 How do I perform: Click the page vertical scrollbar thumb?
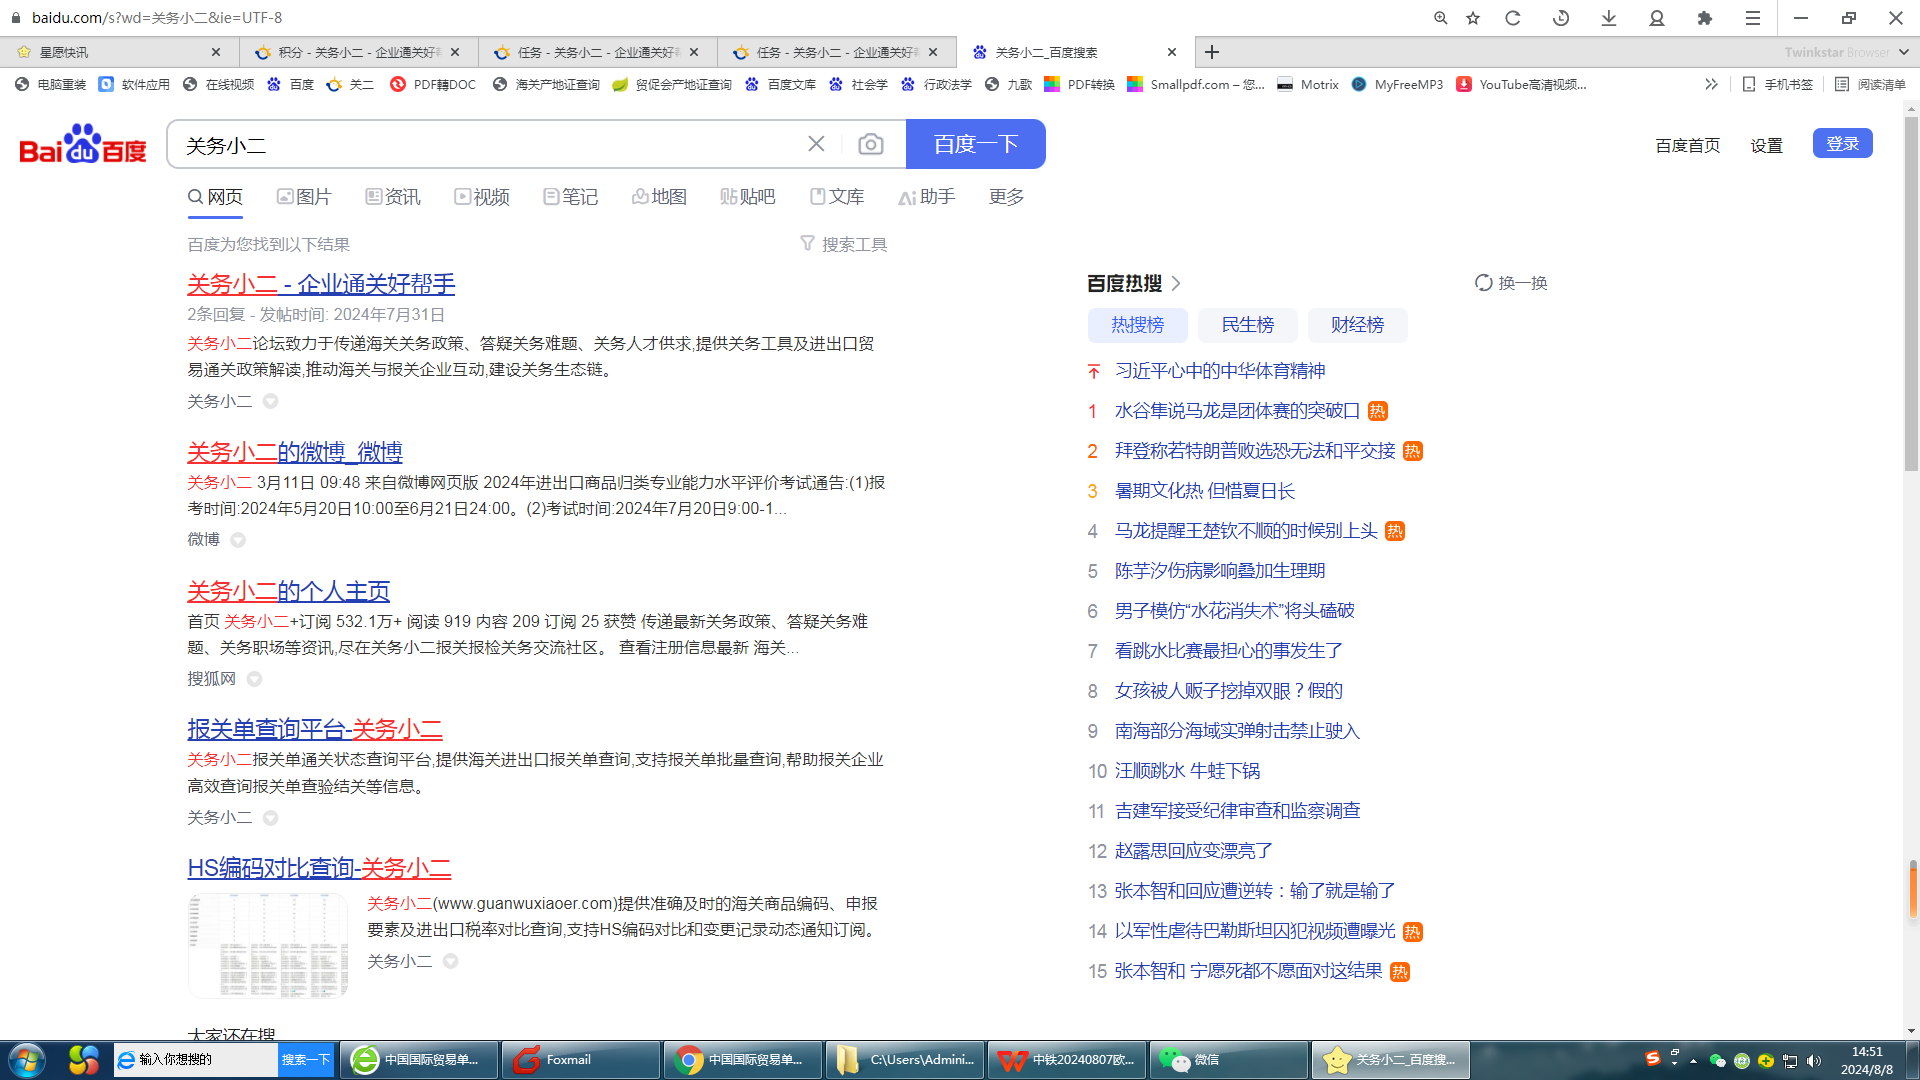1911,295
